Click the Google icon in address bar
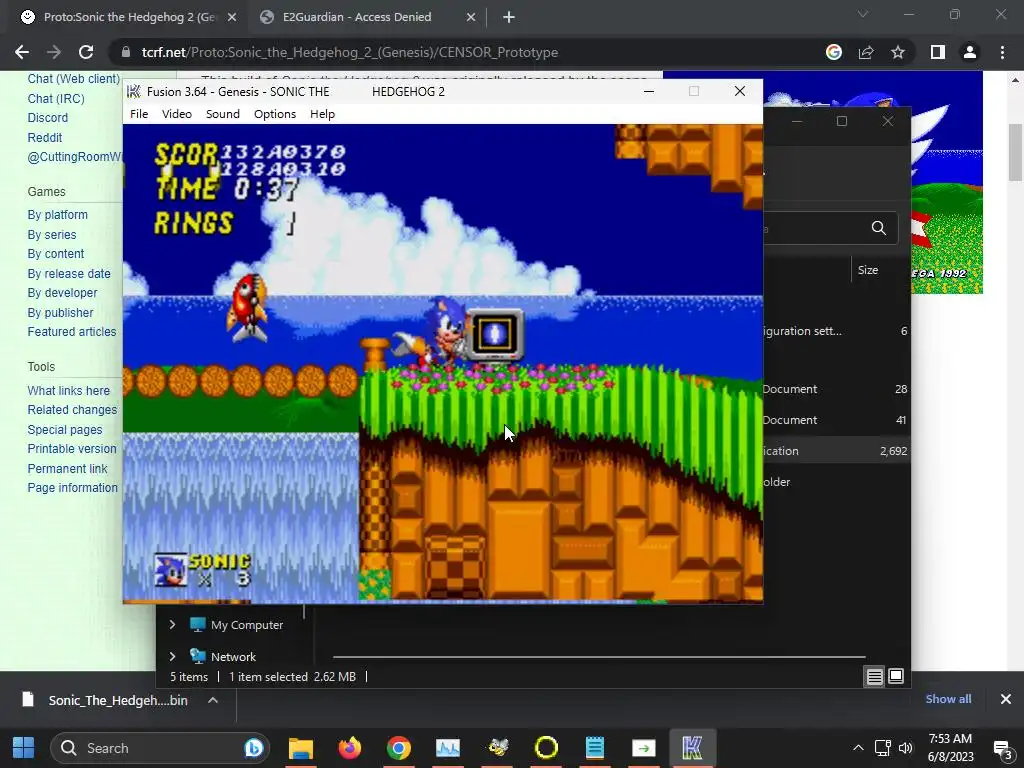This screenshot has width=1024, height=768. [834, 52]
